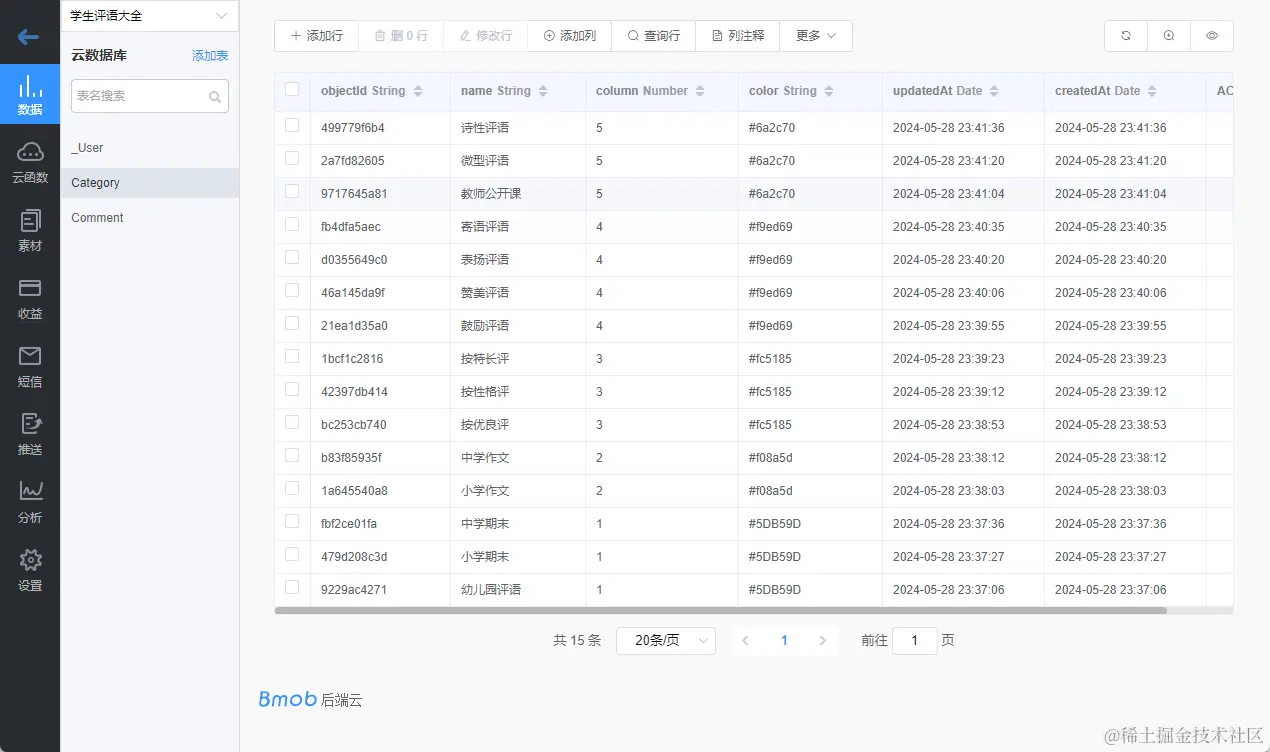Click the 查询行 button
The height and width of the screenshot is (752, 1270).
653,35
